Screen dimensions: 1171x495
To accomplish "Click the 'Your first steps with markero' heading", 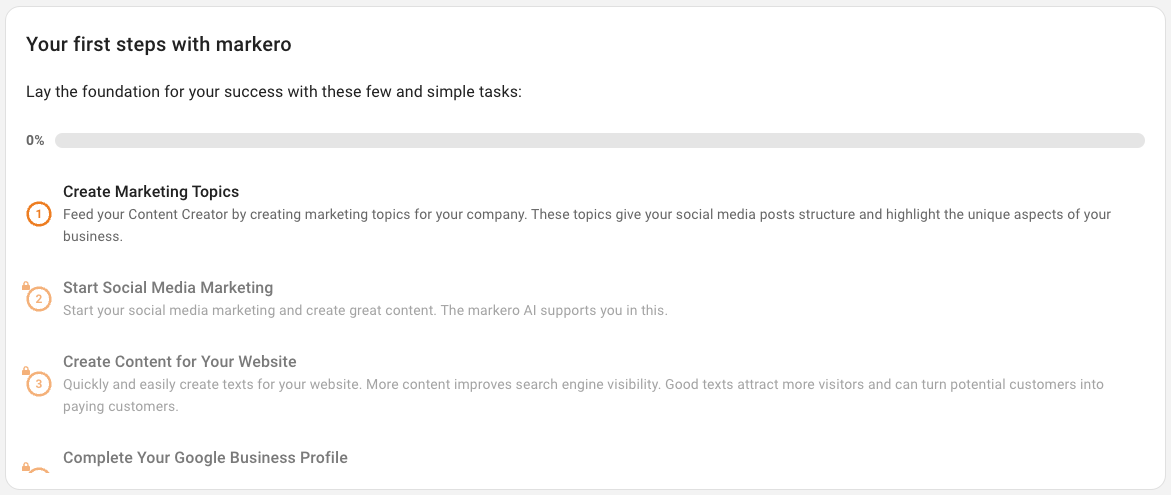I will click(158, 45).
